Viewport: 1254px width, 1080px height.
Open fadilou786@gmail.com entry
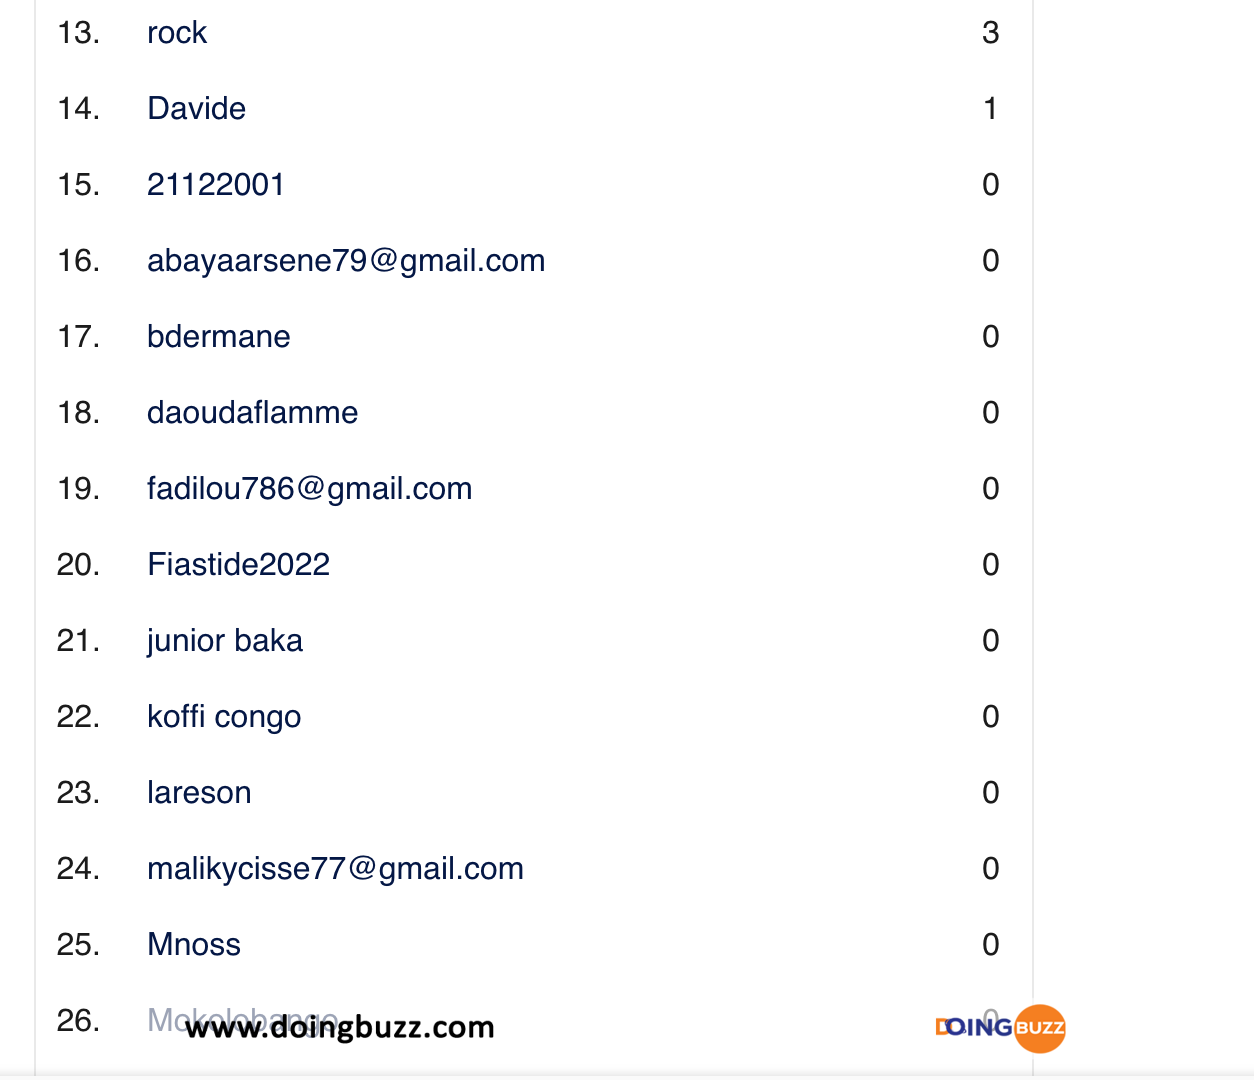[309, 489]
